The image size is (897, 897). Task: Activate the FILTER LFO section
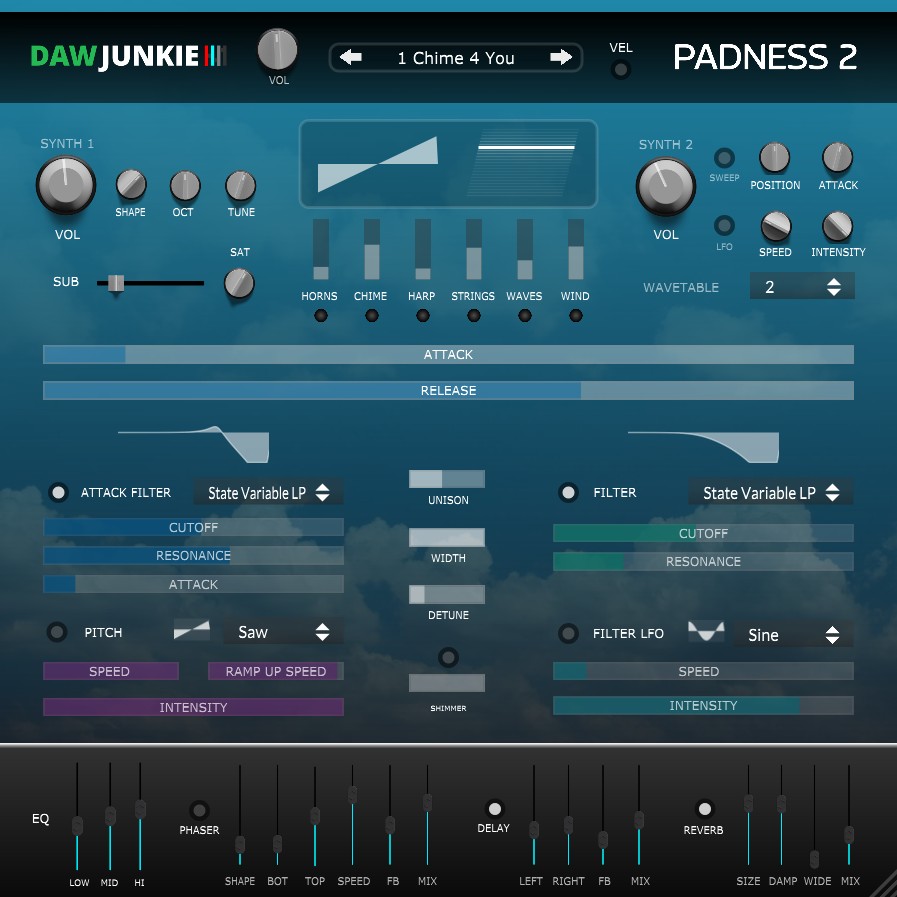pos(568,634)
